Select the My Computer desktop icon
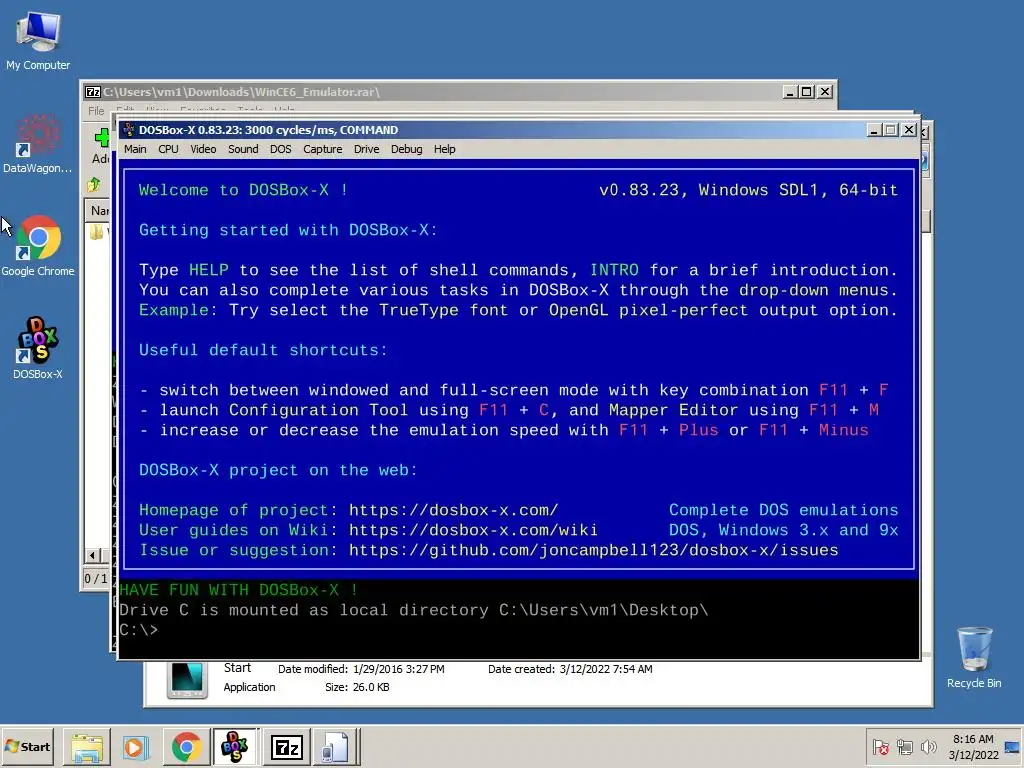1024x768 pixels. [38, 41]
